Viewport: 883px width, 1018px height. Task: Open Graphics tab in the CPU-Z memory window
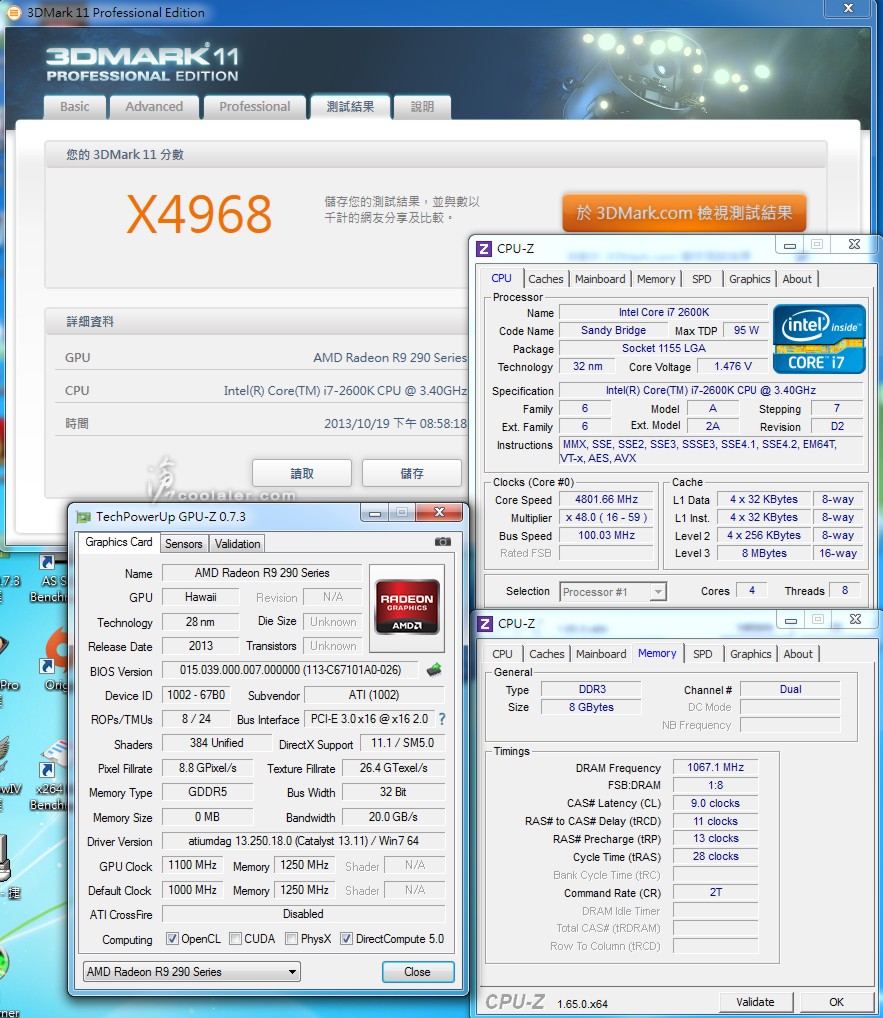tap(751, 654)
